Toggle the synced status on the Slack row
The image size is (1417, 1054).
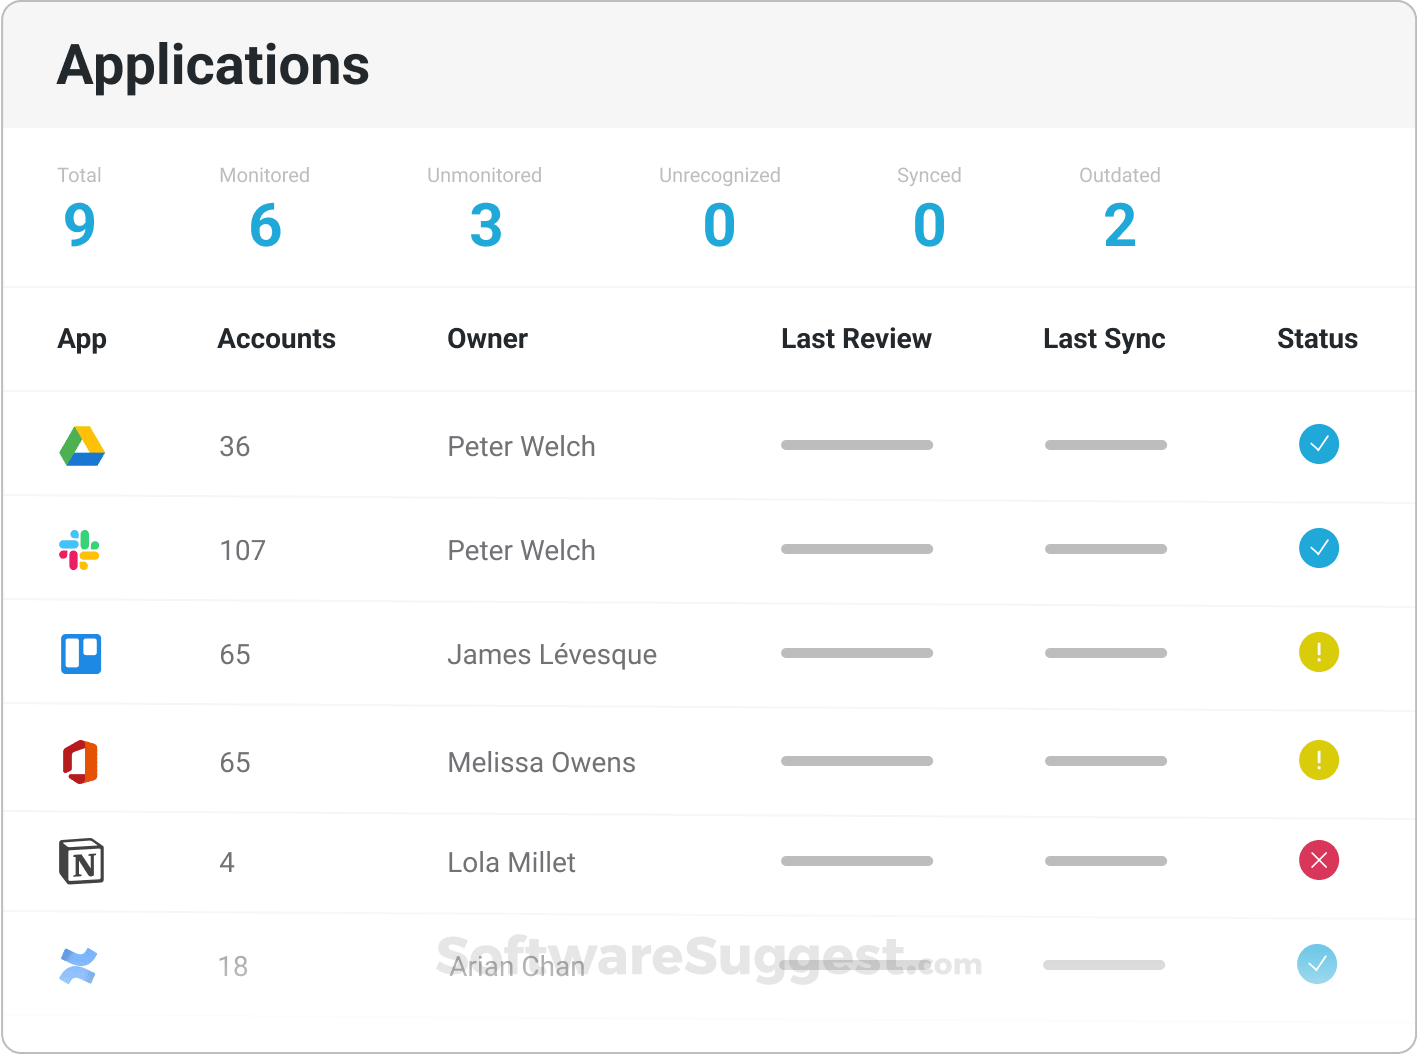tap(1319, 549)
